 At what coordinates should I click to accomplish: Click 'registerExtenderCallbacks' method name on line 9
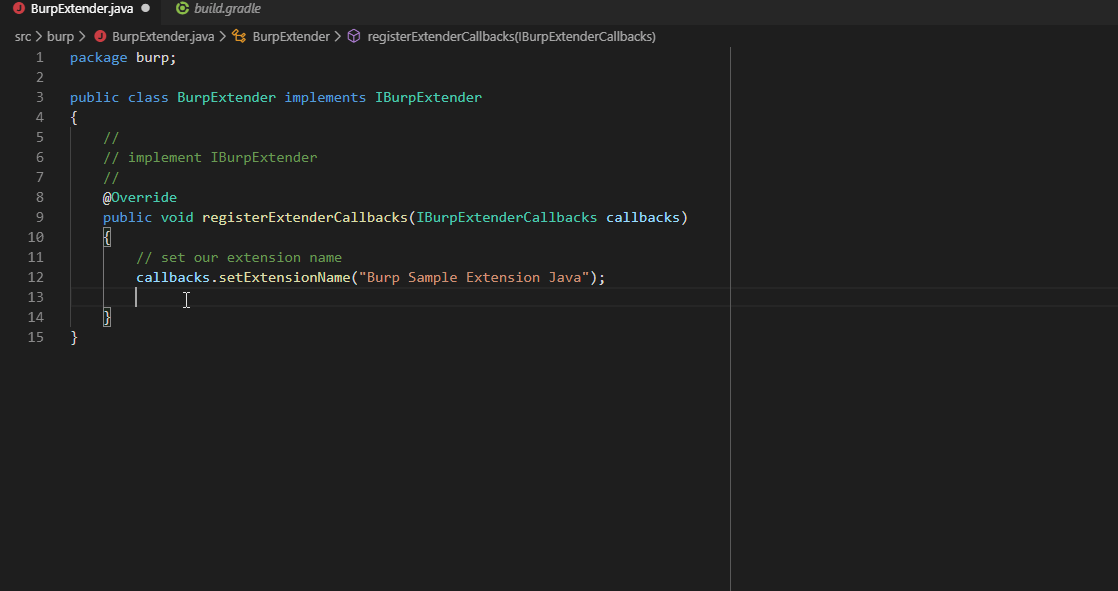(304, 217)
